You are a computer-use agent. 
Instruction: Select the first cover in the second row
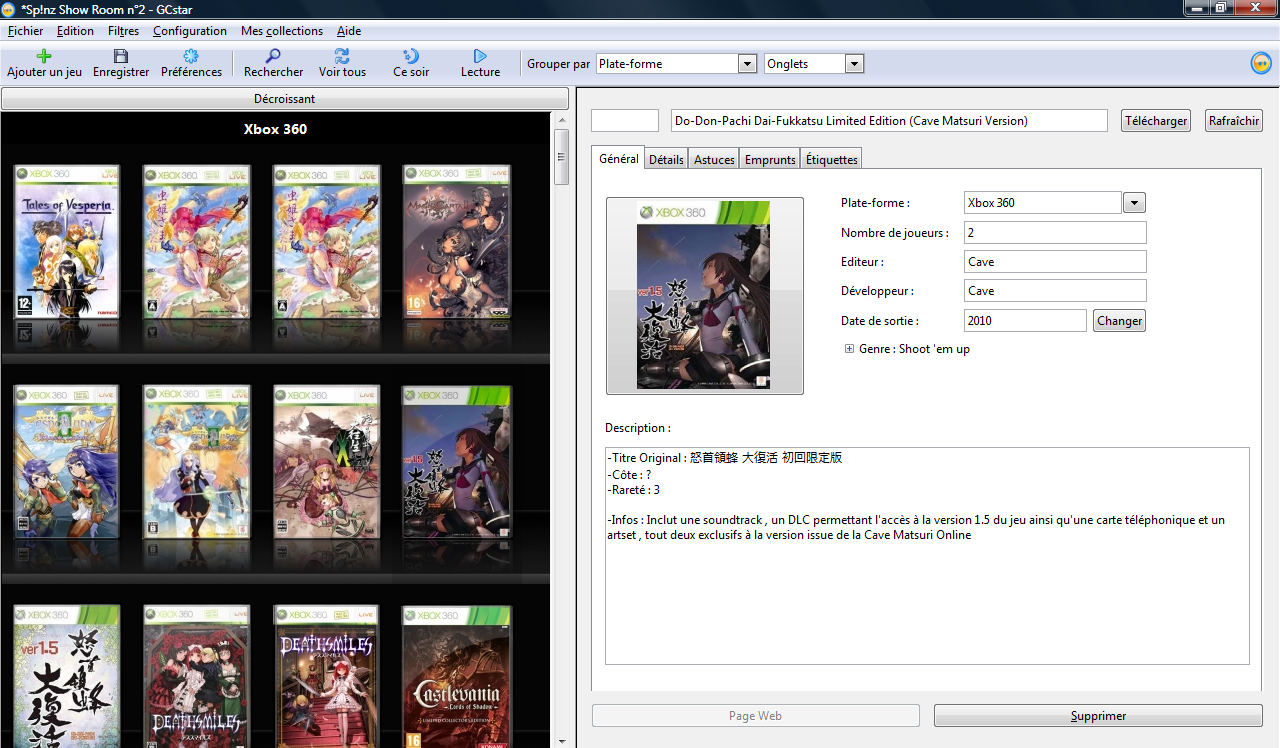(x=67, y=463)
